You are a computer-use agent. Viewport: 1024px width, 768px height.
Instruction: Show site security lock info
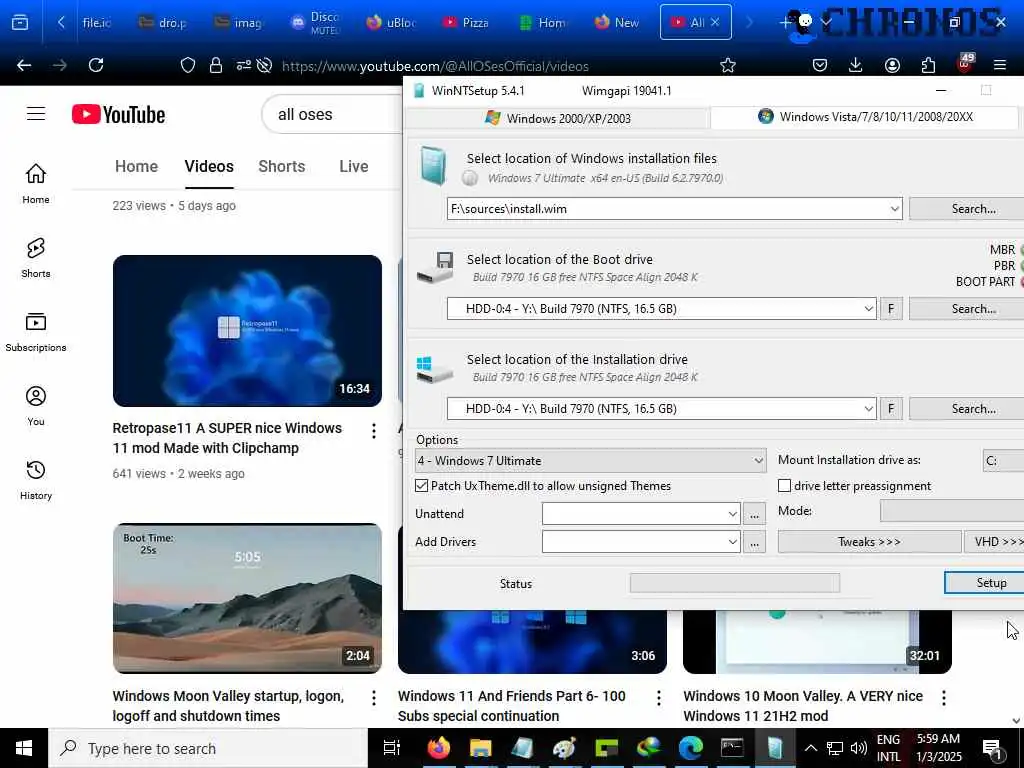[x=216, y=65]
